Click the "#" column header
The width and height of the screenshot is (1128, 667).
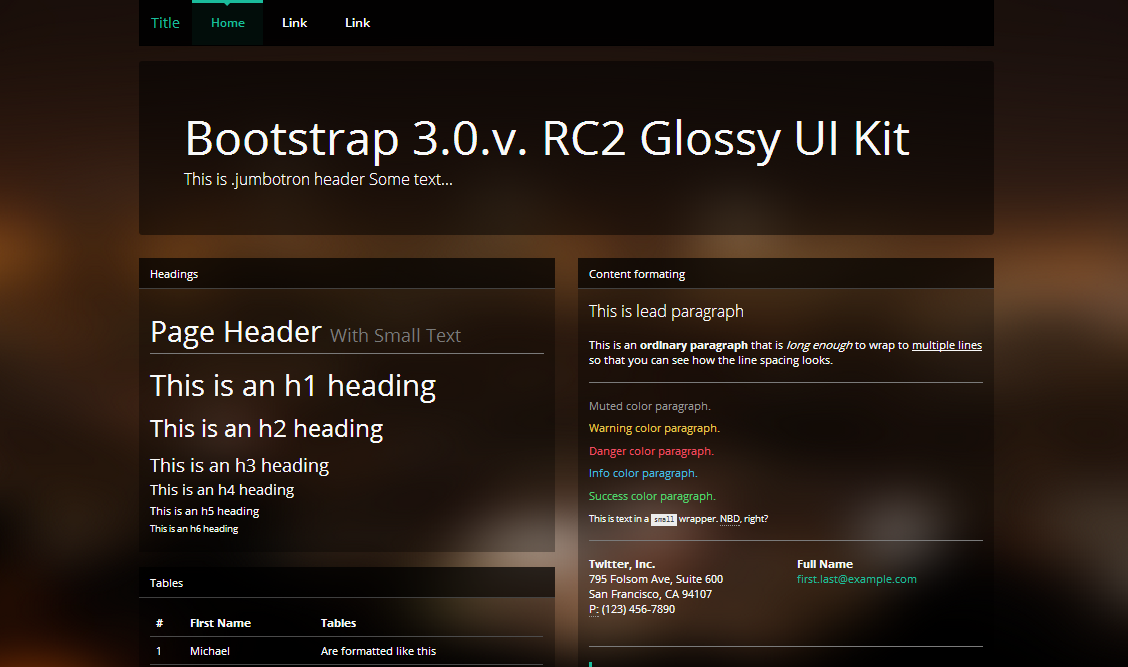pos(160,623)
